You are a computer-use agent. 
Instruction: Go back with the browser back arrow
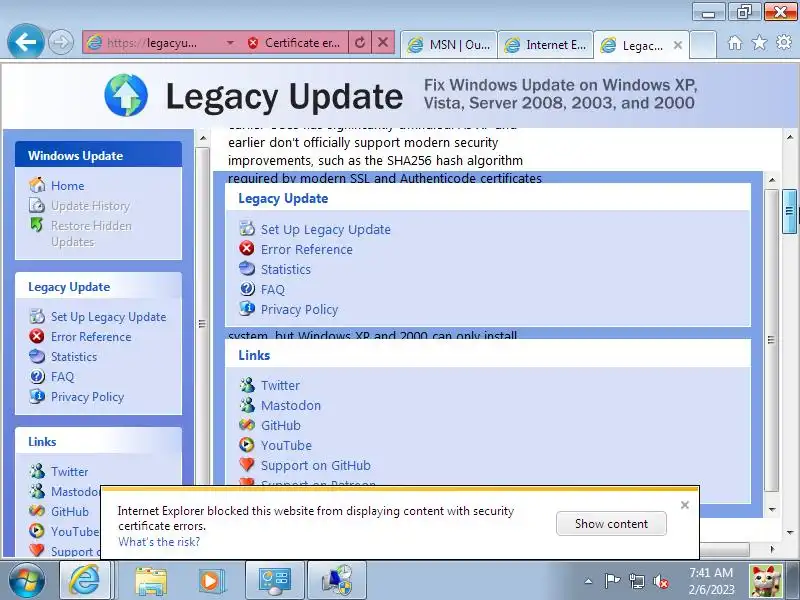coord(26,41)
